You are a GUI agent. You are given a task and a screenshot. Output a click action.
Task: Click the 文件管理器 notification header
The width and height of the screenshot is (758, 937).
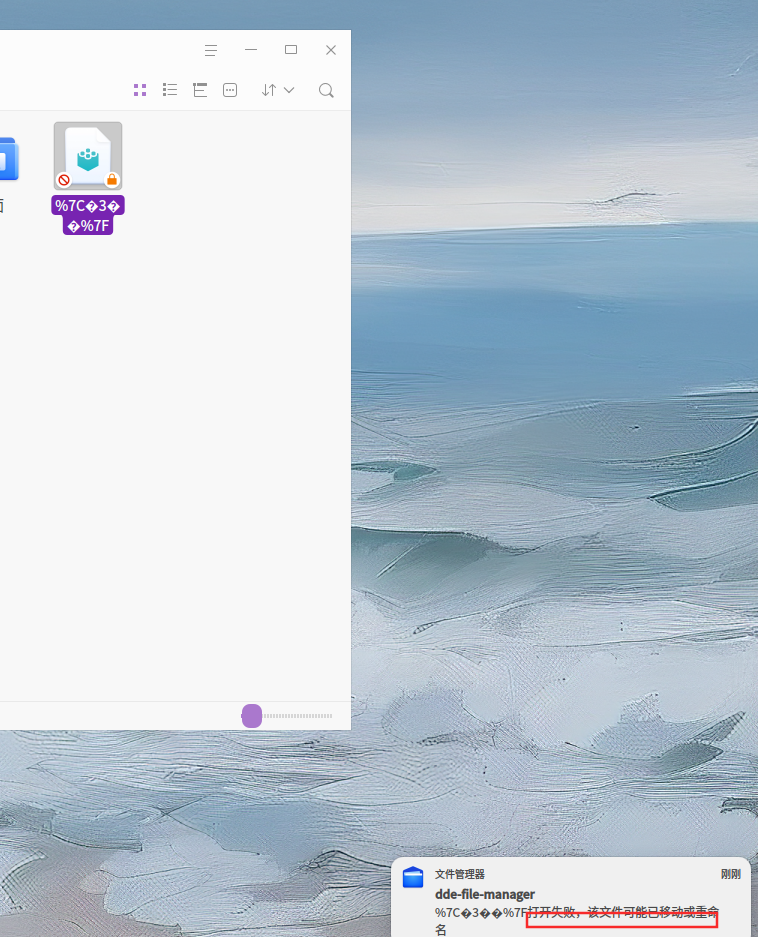pyautogui.click(x=460, y=874)
